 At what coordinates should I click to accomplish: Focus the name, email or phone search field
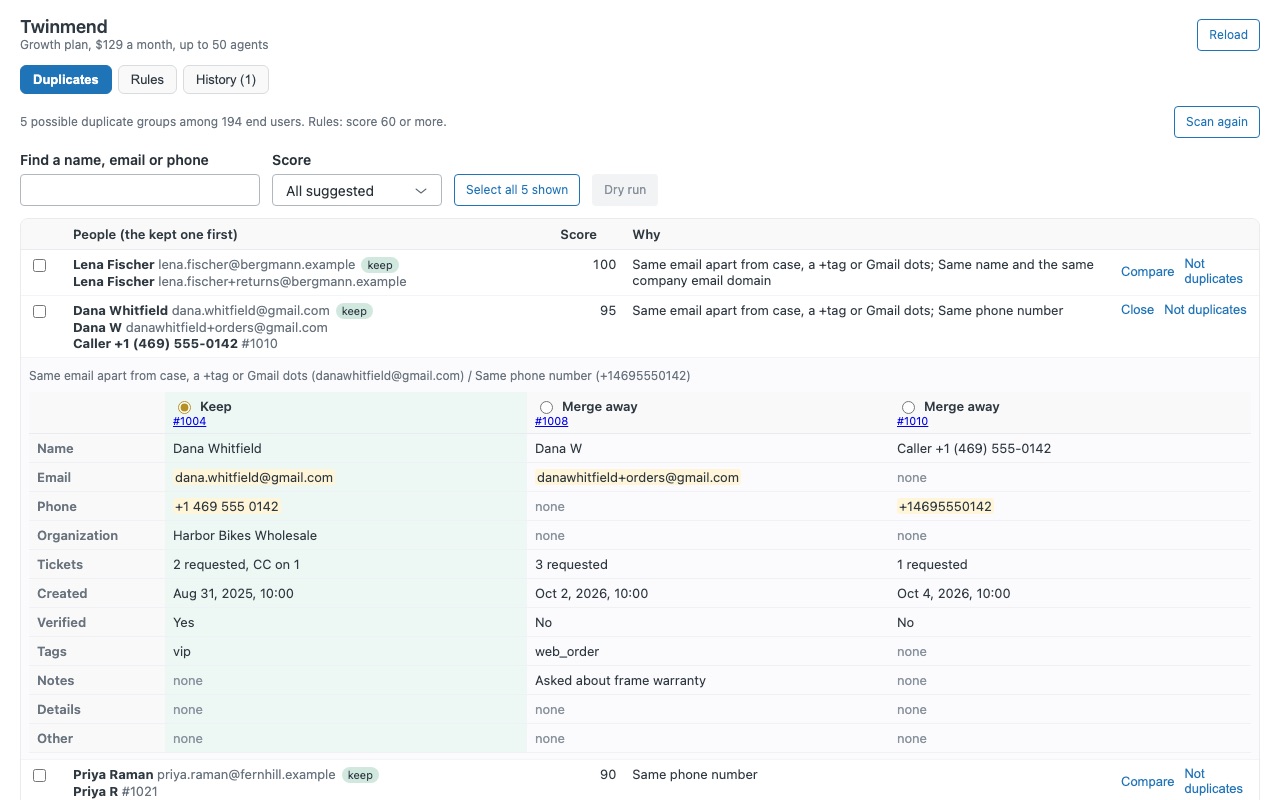pyautogui.click(x=140, y=190)
